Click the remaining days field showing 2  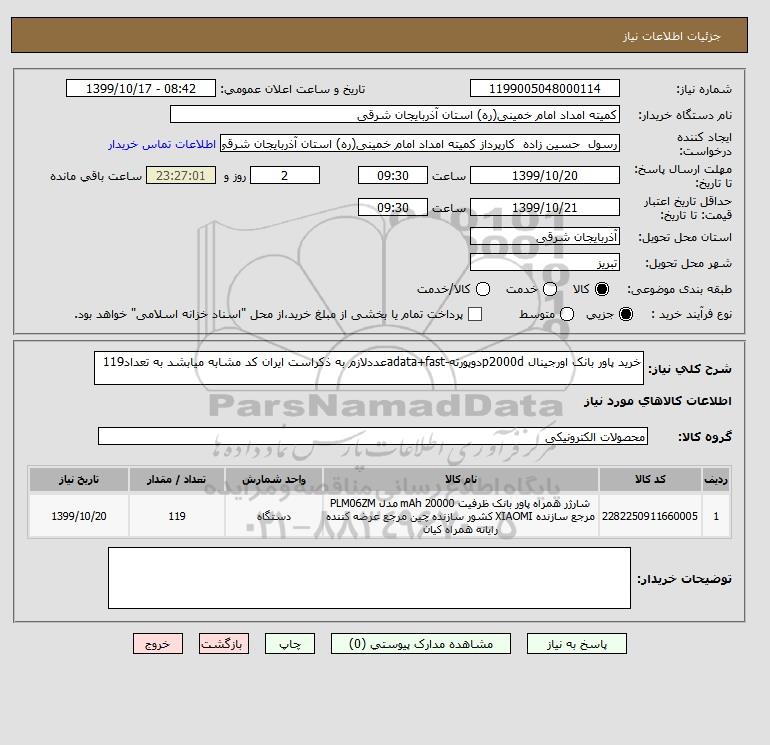(x=285, y=175)
